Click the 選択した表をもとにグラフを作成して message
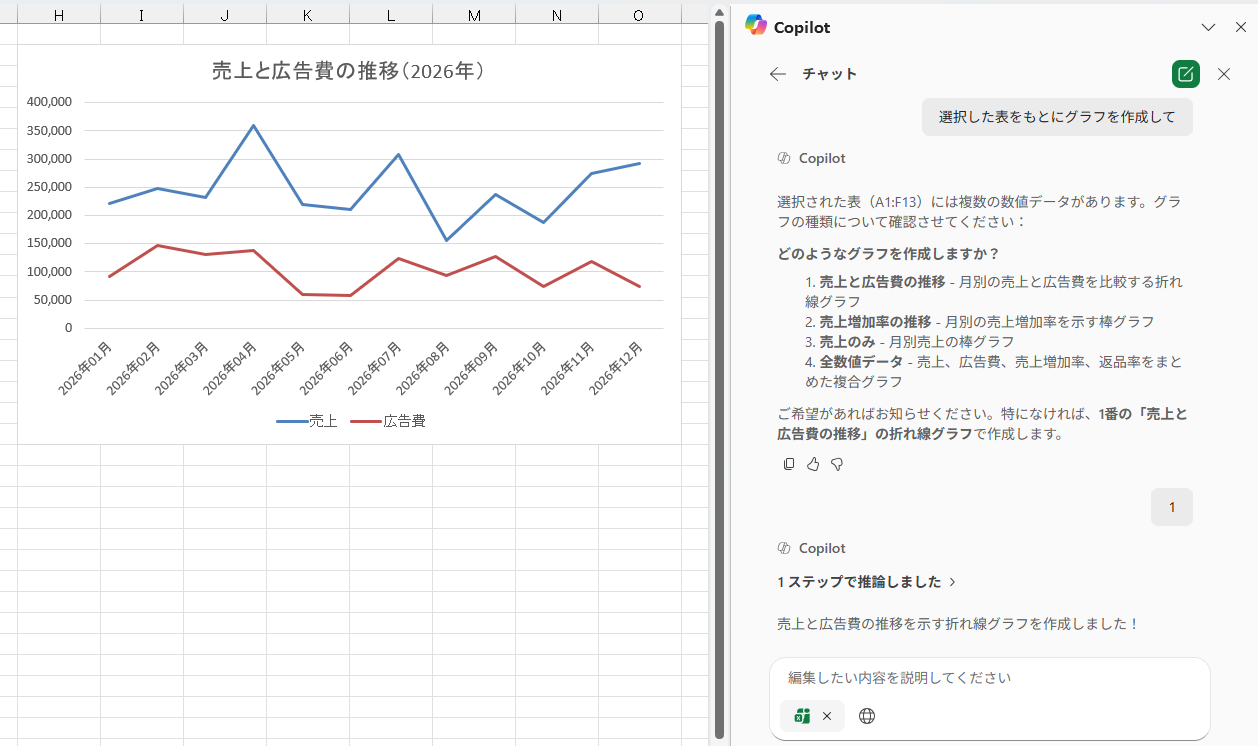 tap(1056, 117)
